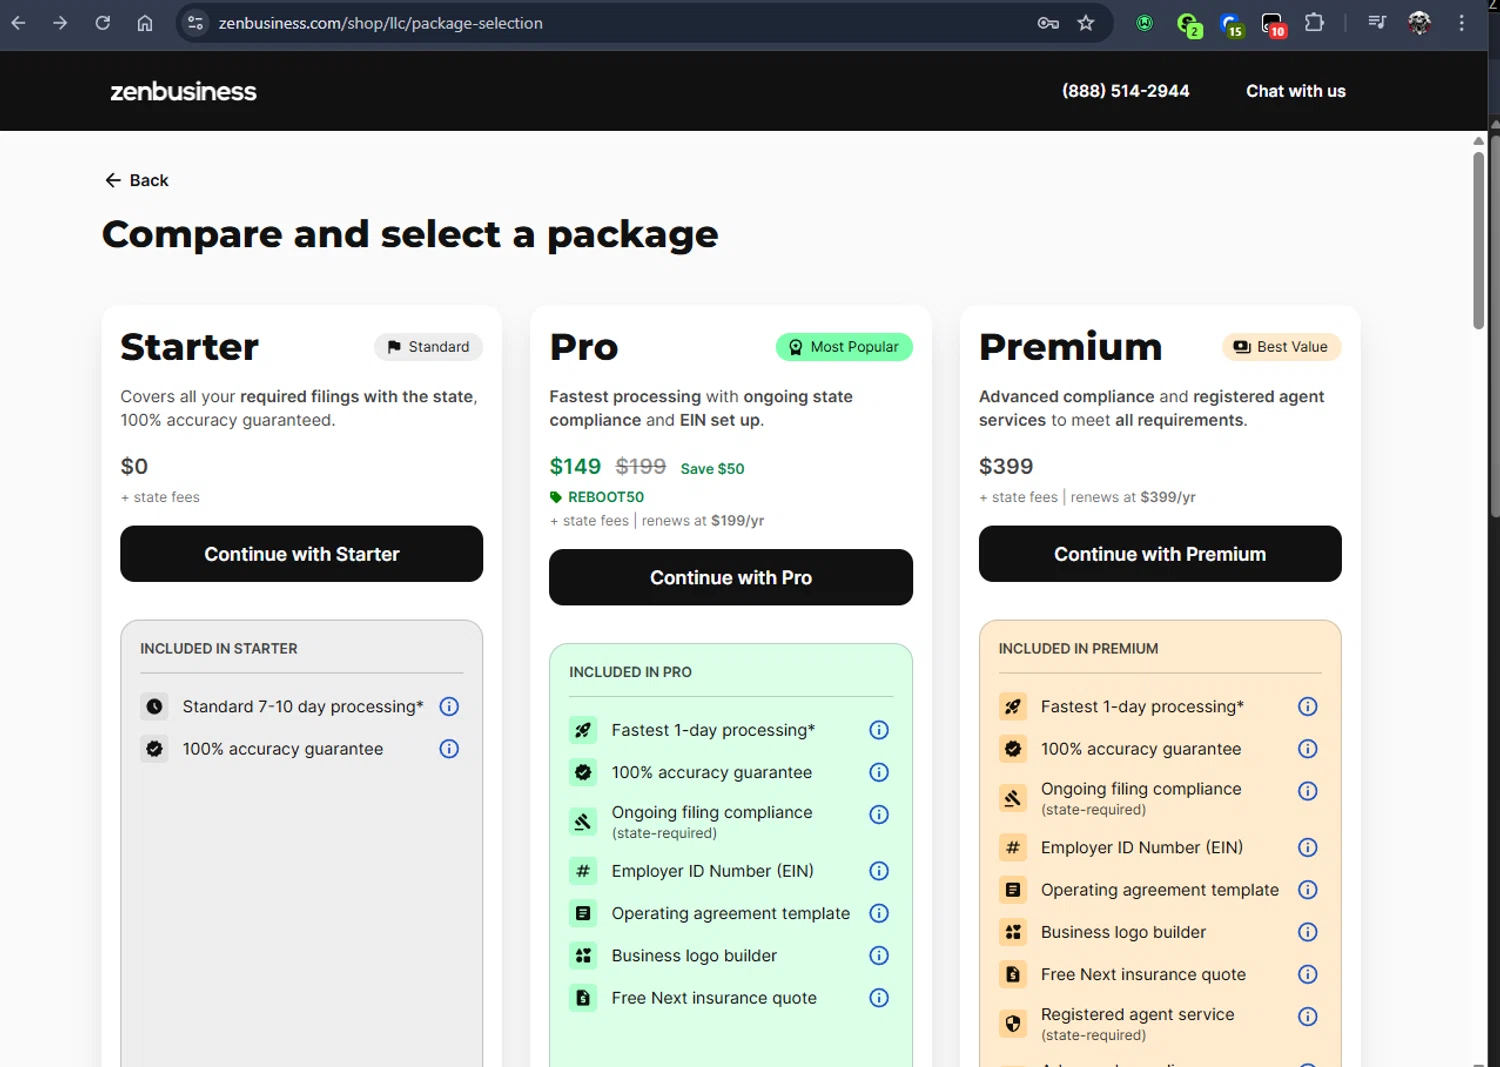Screen dimensions: 1500x1067
Task: Bookmark this page with the star icon
Action: 1086,23
